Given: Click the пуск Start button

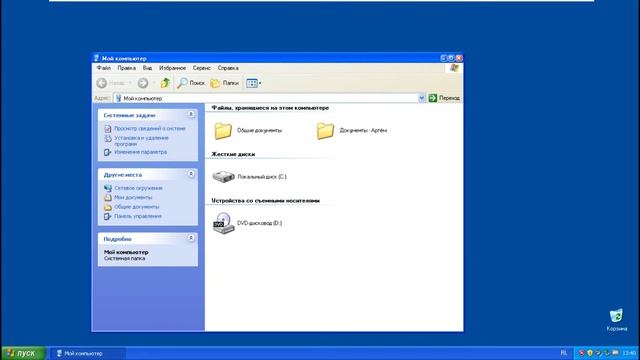Looking at the screenshot, I should coord(23,353).
